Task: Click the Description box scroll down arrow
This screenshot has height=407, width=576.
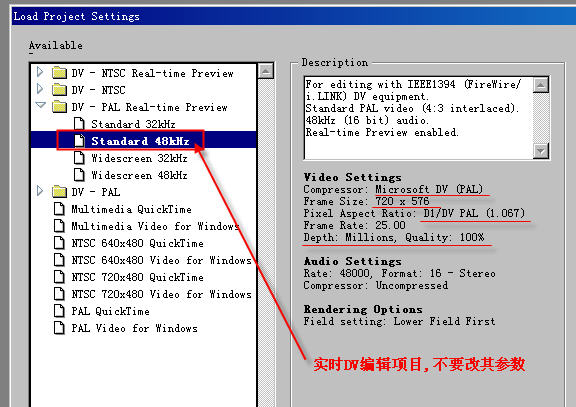Action: 541,151
